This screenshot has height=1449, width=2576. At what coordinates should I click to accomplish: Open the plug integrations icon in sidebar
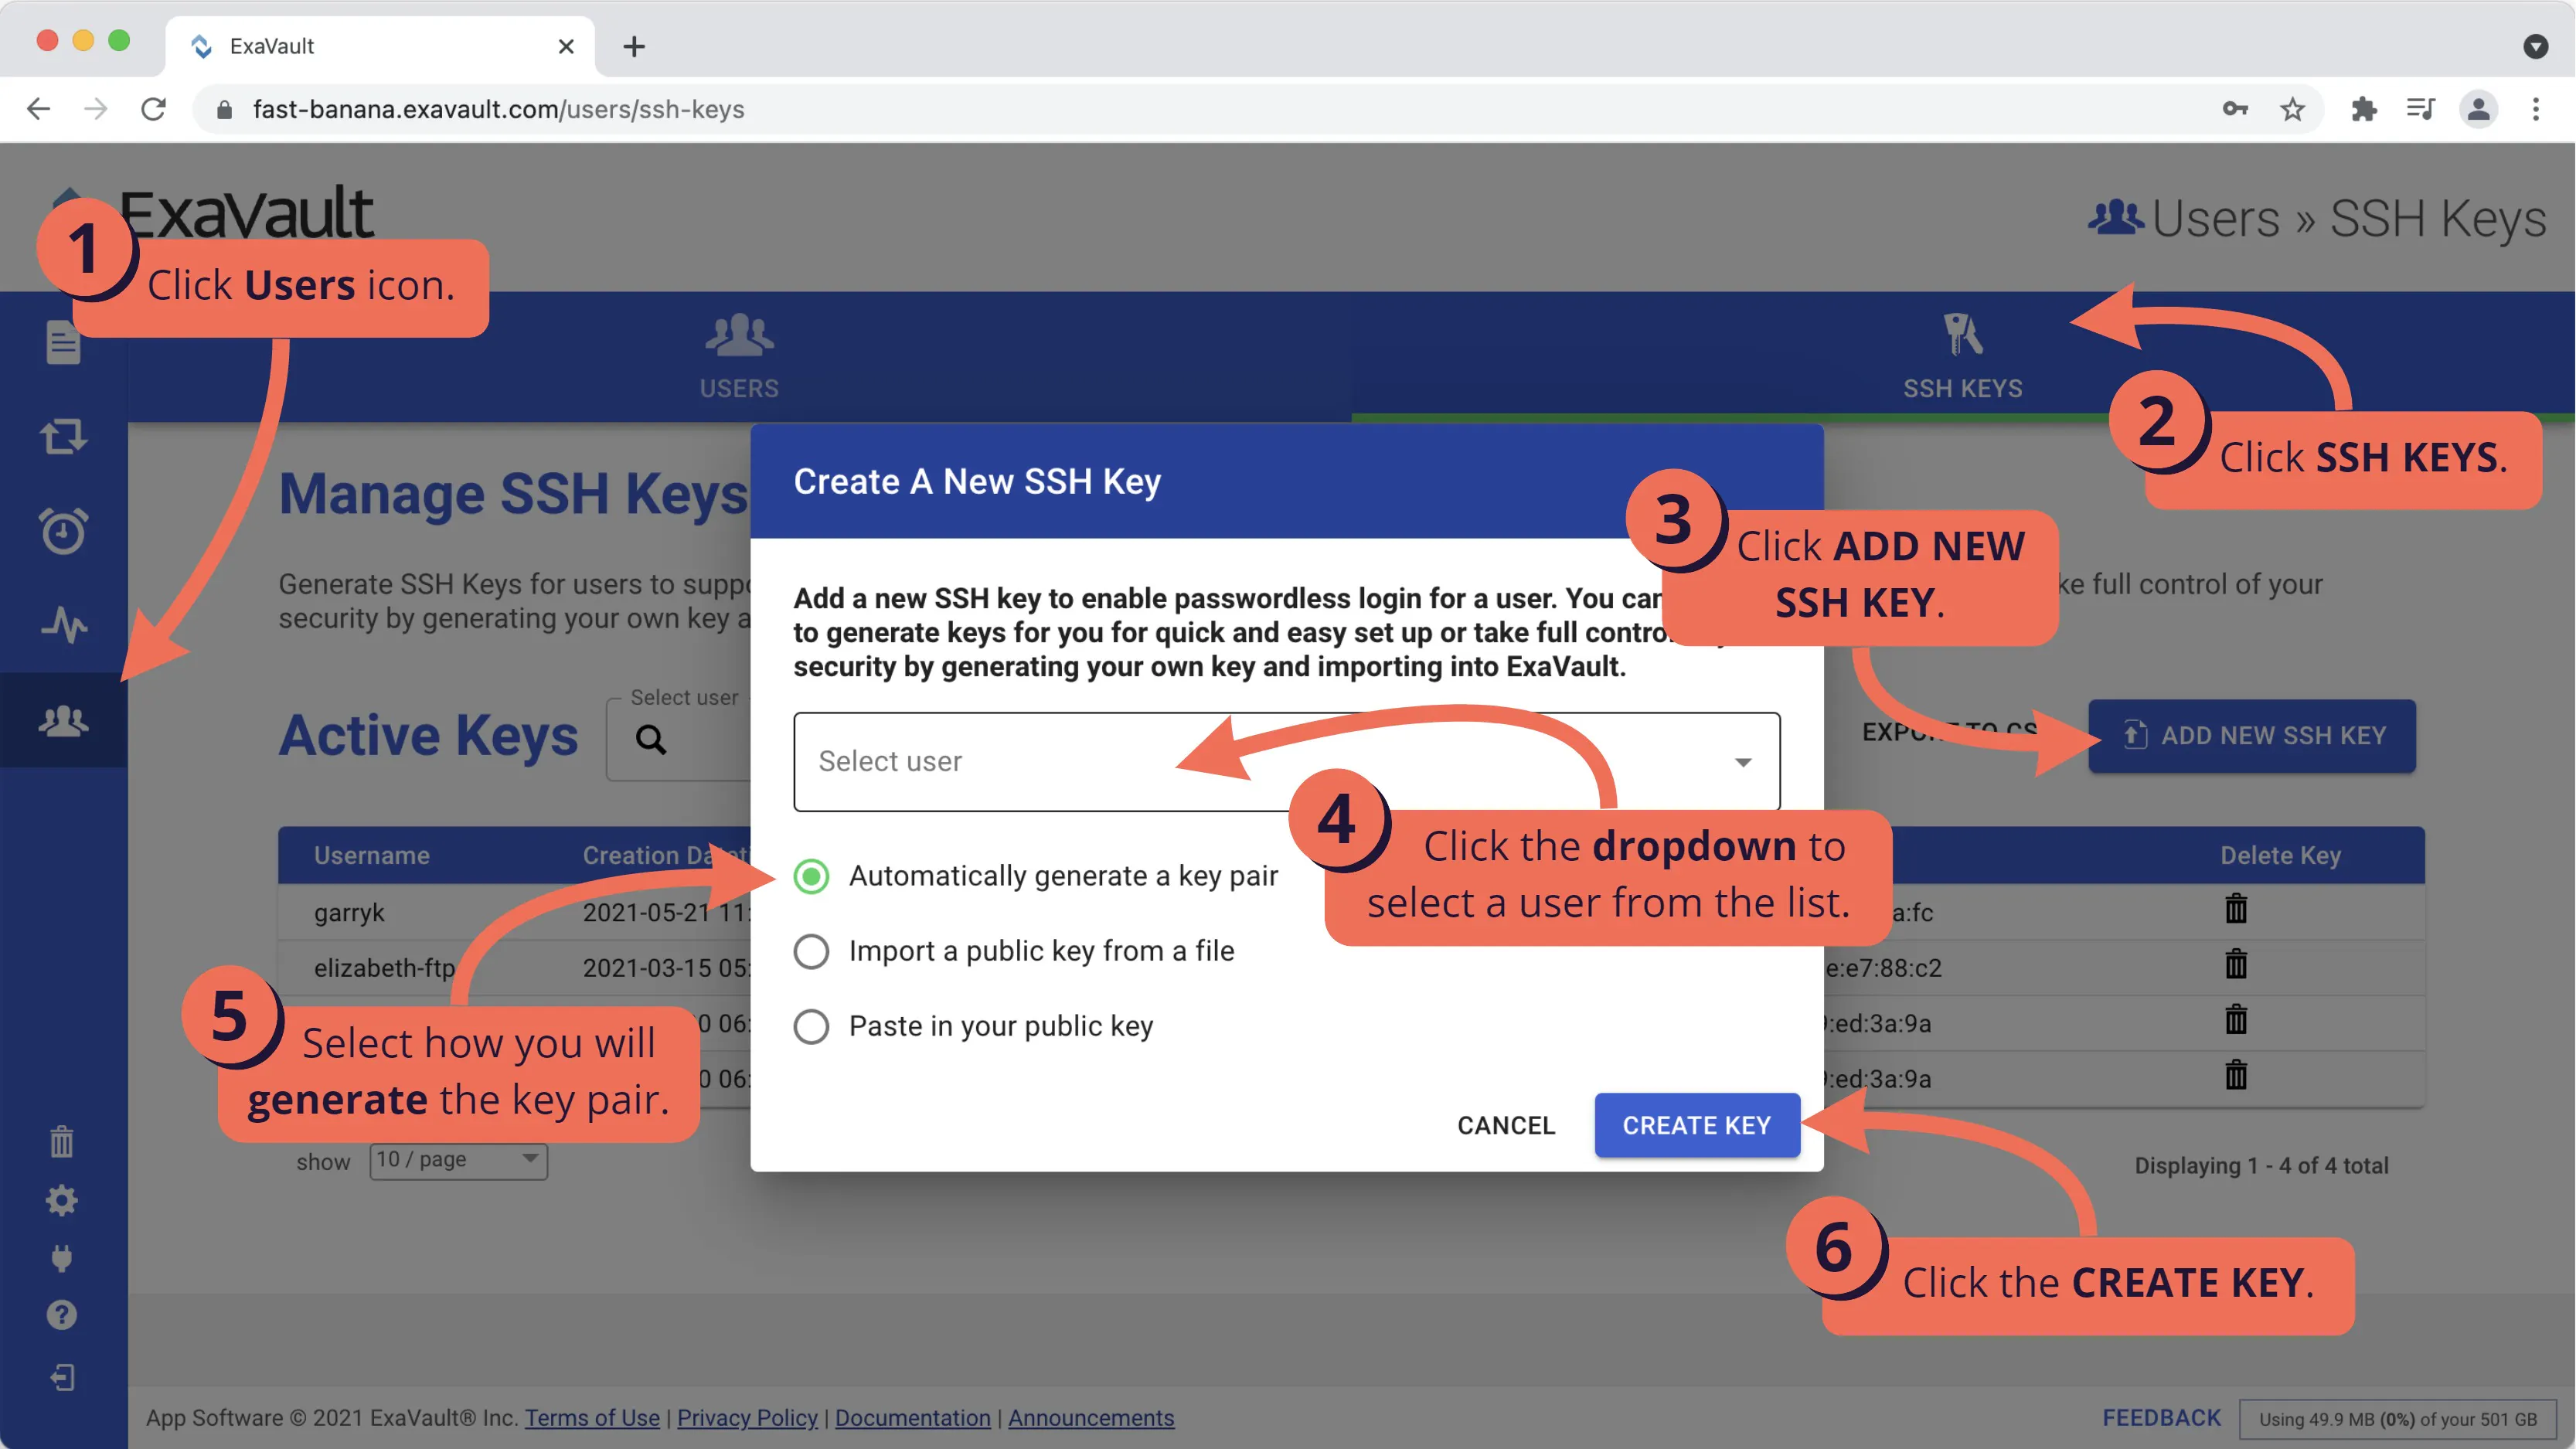coord(62,1258)
